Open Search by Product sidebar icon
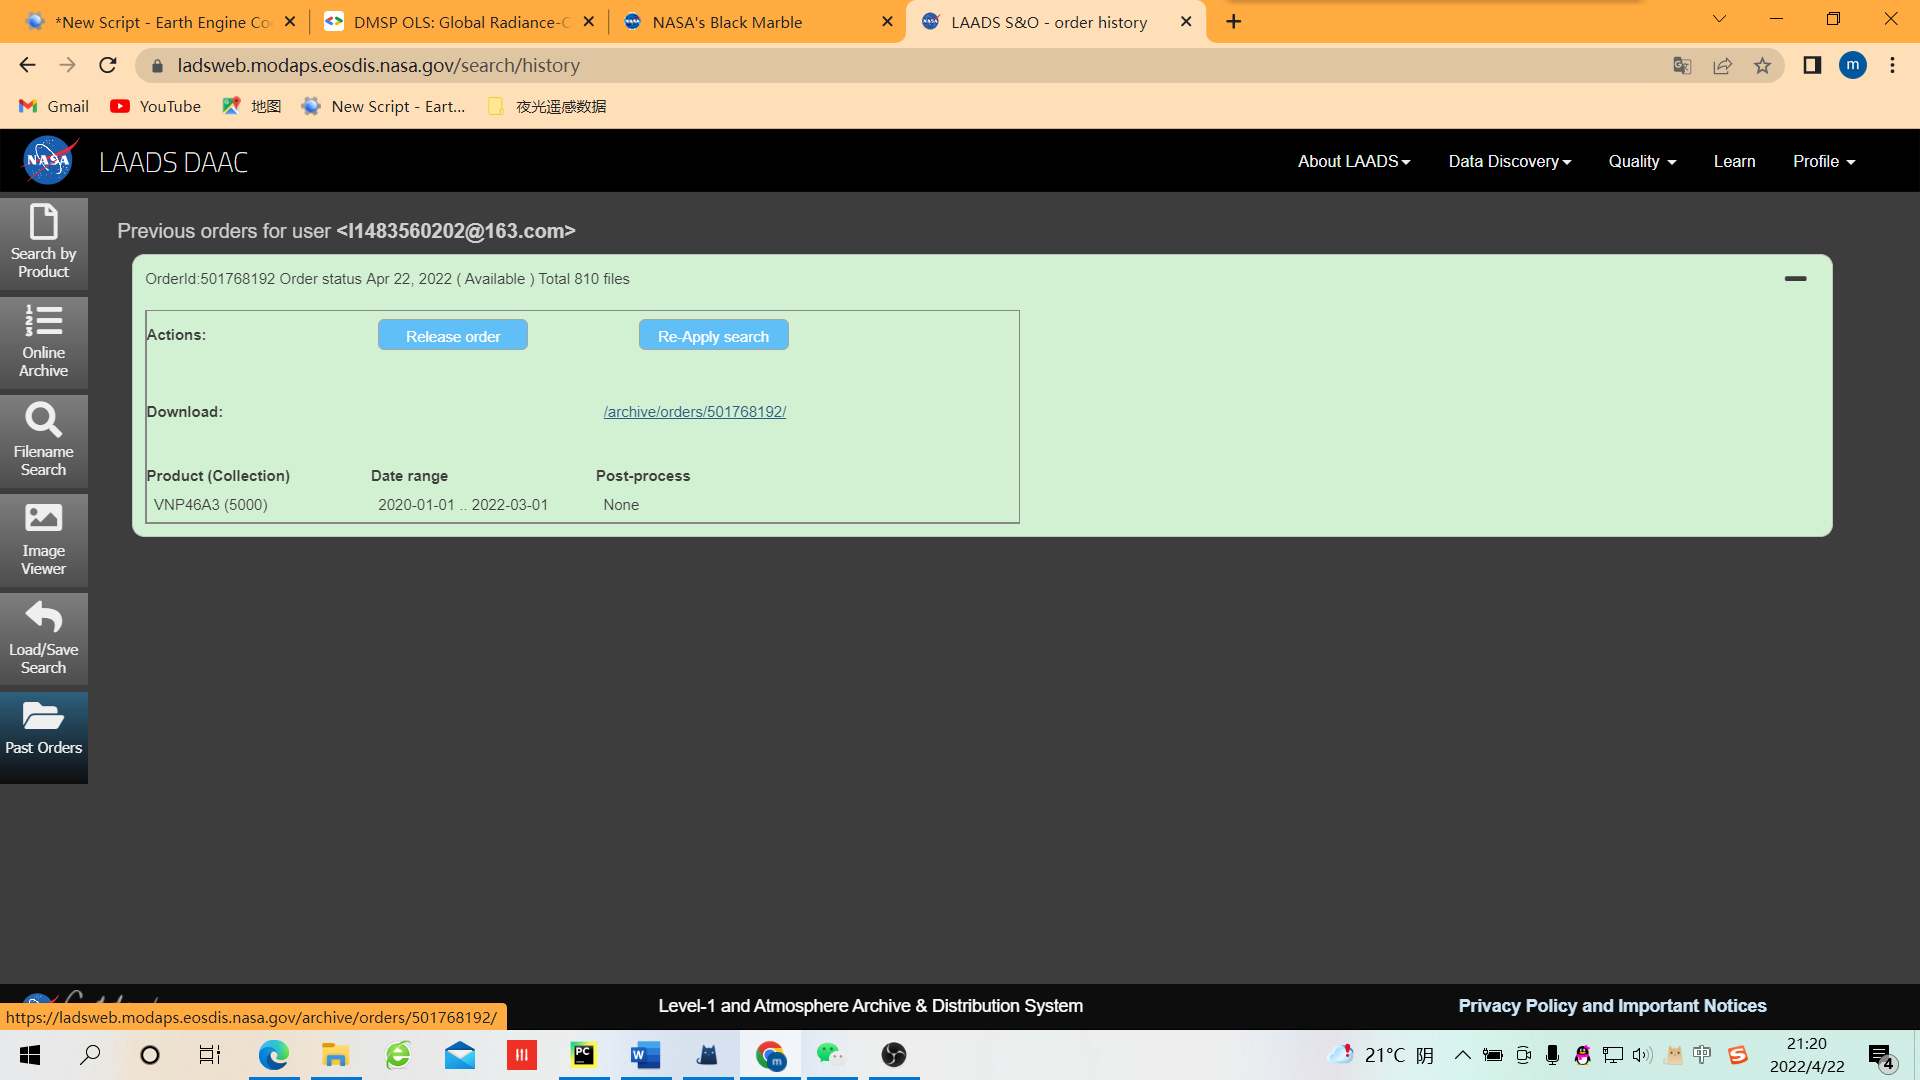Screen dimensions: 1920x1080 coord(44,241)
